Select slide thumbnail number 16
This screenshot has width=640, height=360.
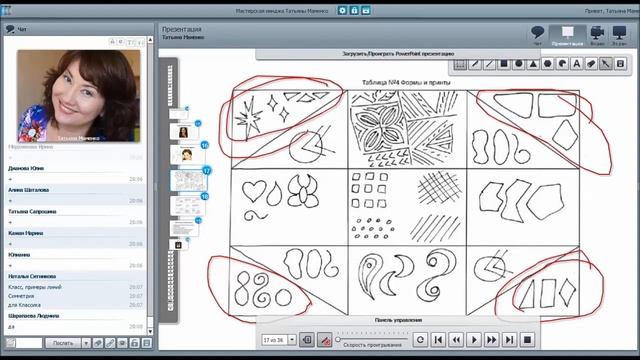187,155
